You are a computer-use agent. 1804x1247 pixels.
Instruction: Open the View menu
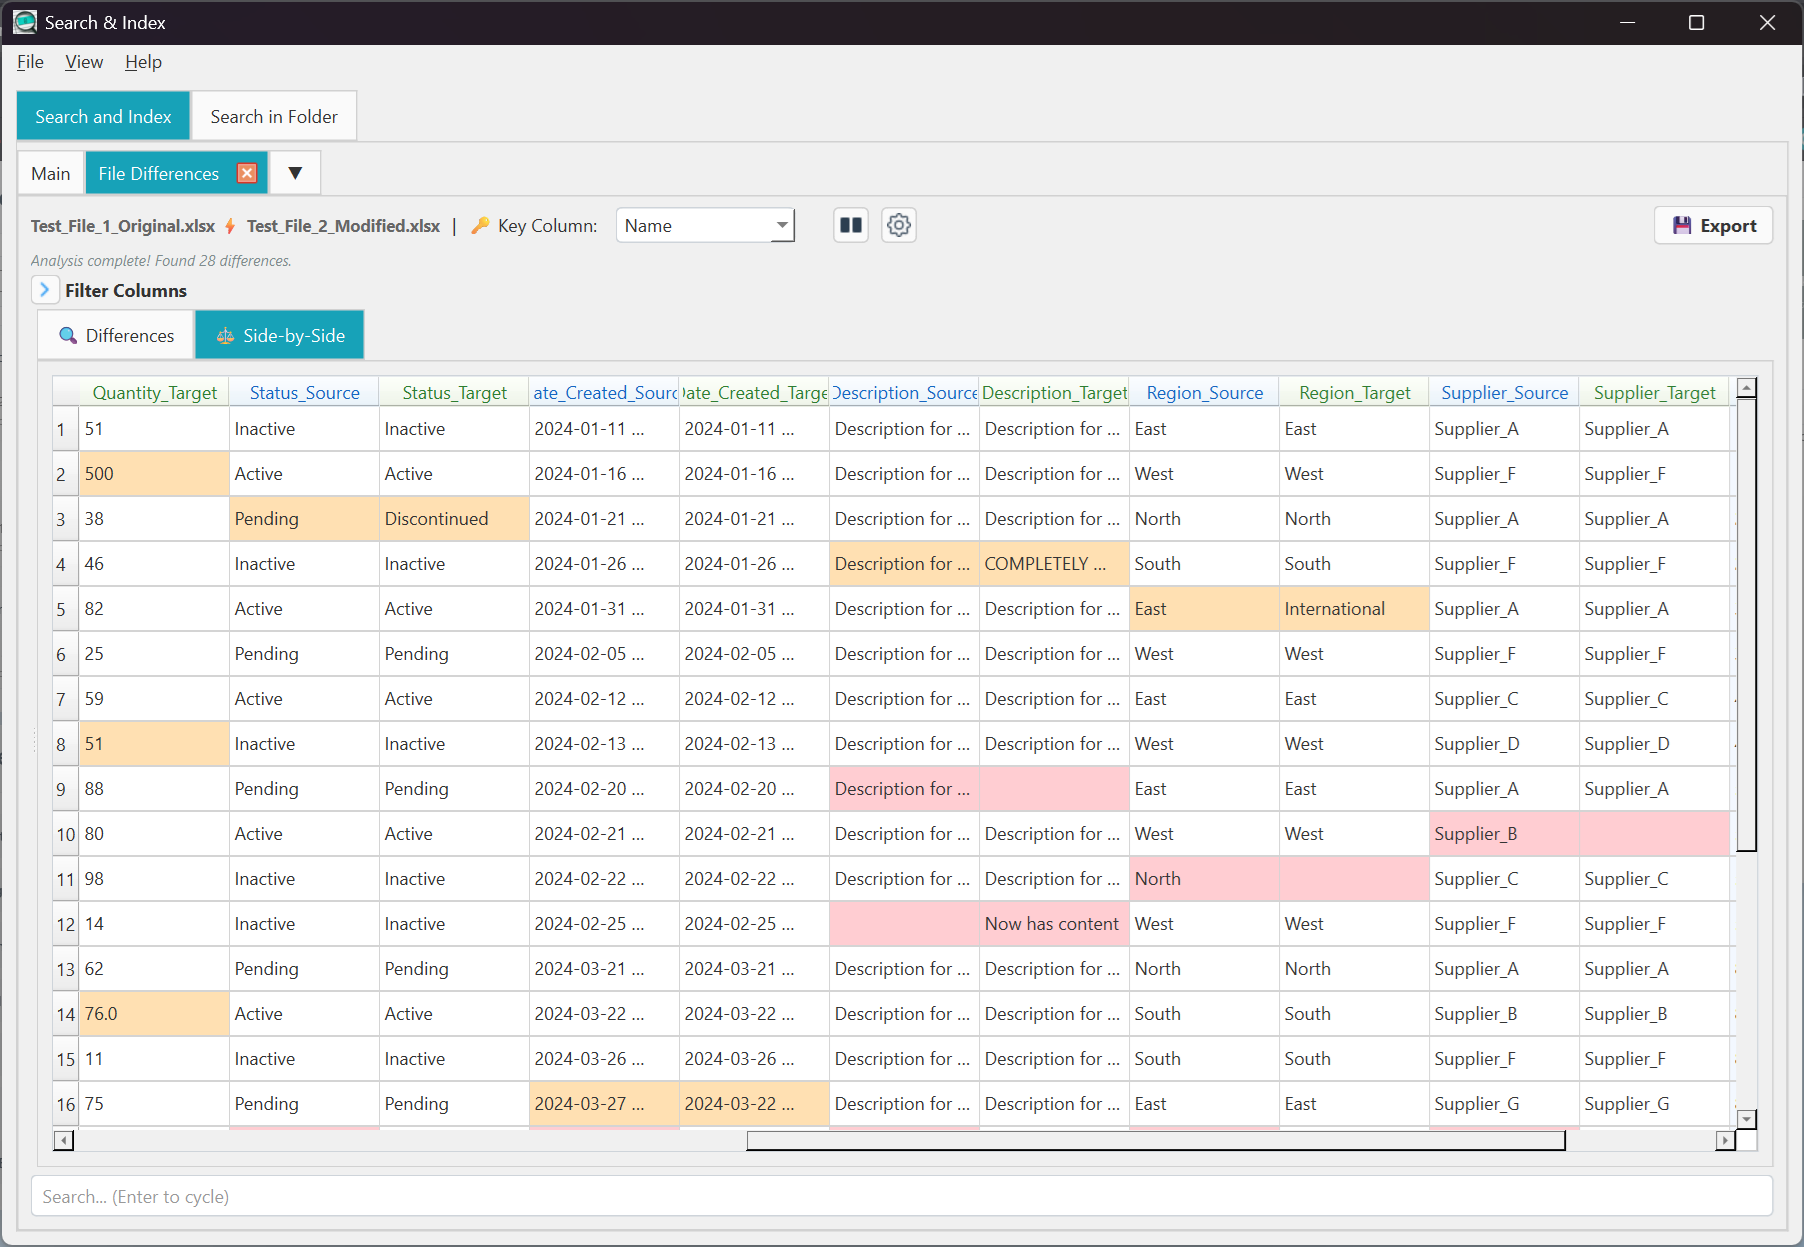point(84,61)
